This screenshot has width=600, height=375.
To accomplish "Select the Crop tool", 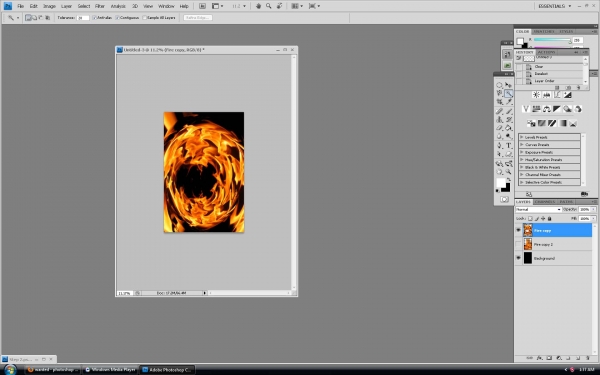I will pyautogui.click(x=499, y=102).
